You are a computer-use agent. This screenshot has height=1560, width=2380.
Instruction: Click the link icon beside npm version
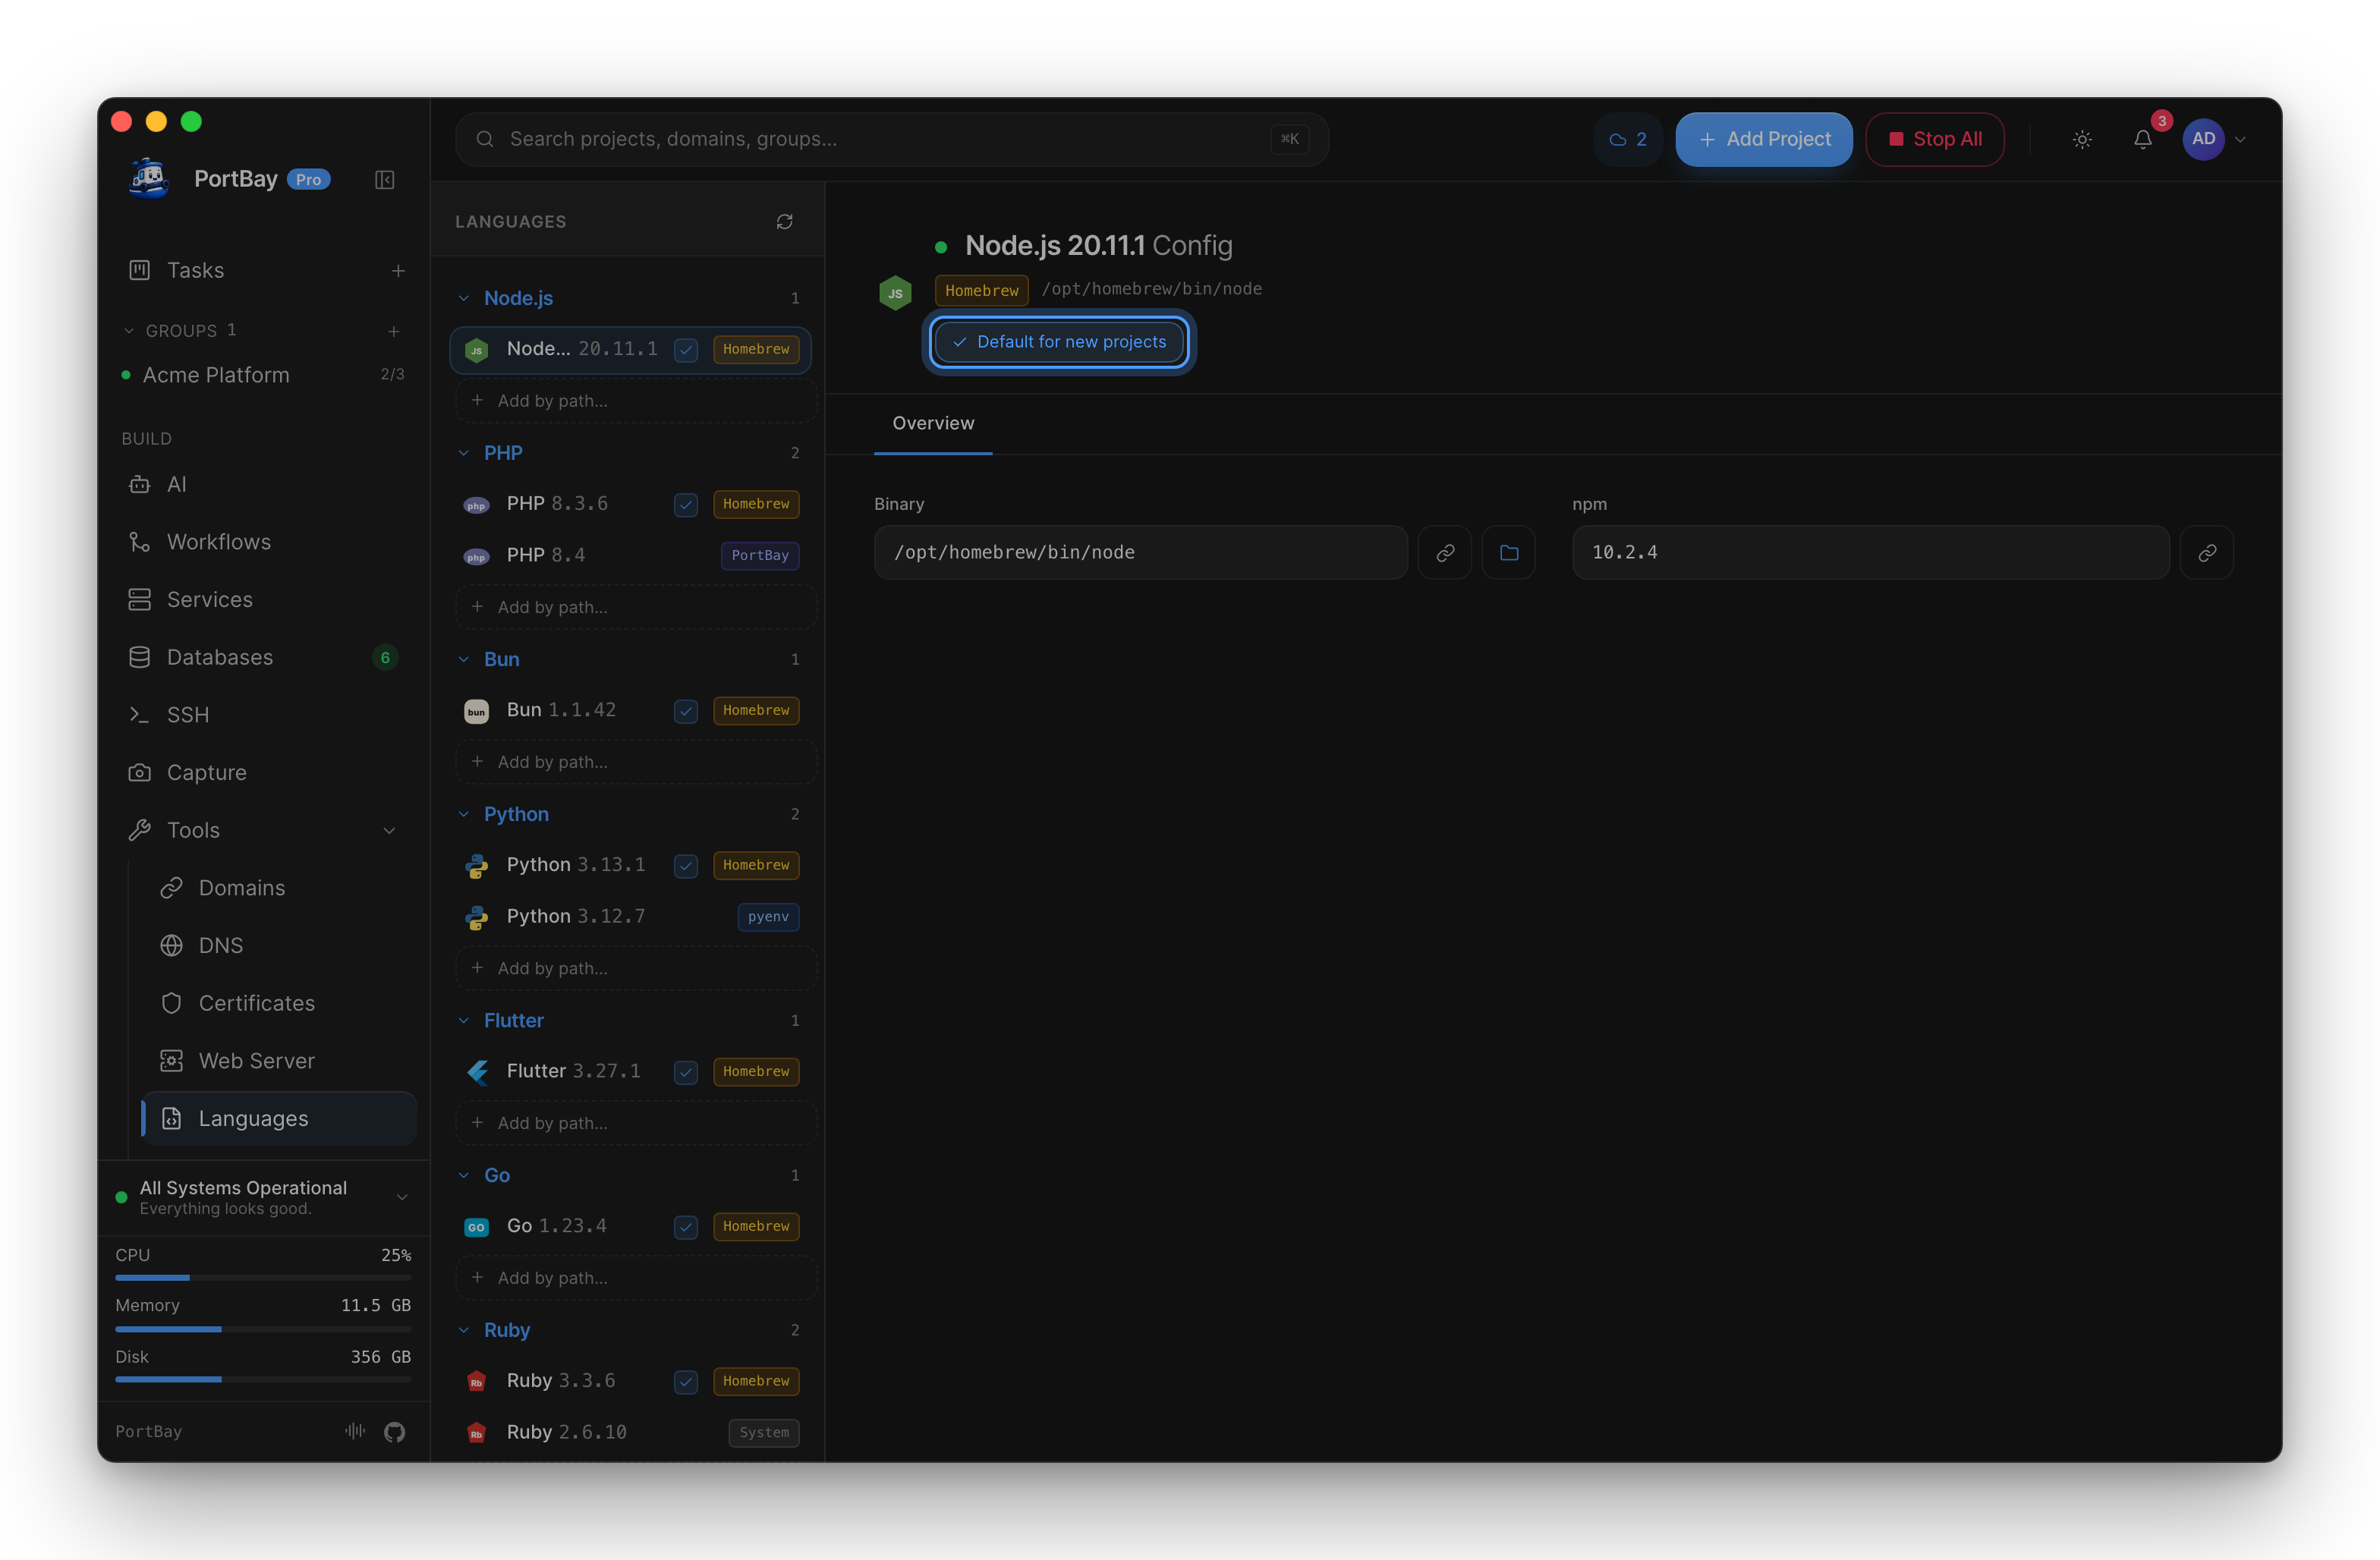(x=2207, y=553)
